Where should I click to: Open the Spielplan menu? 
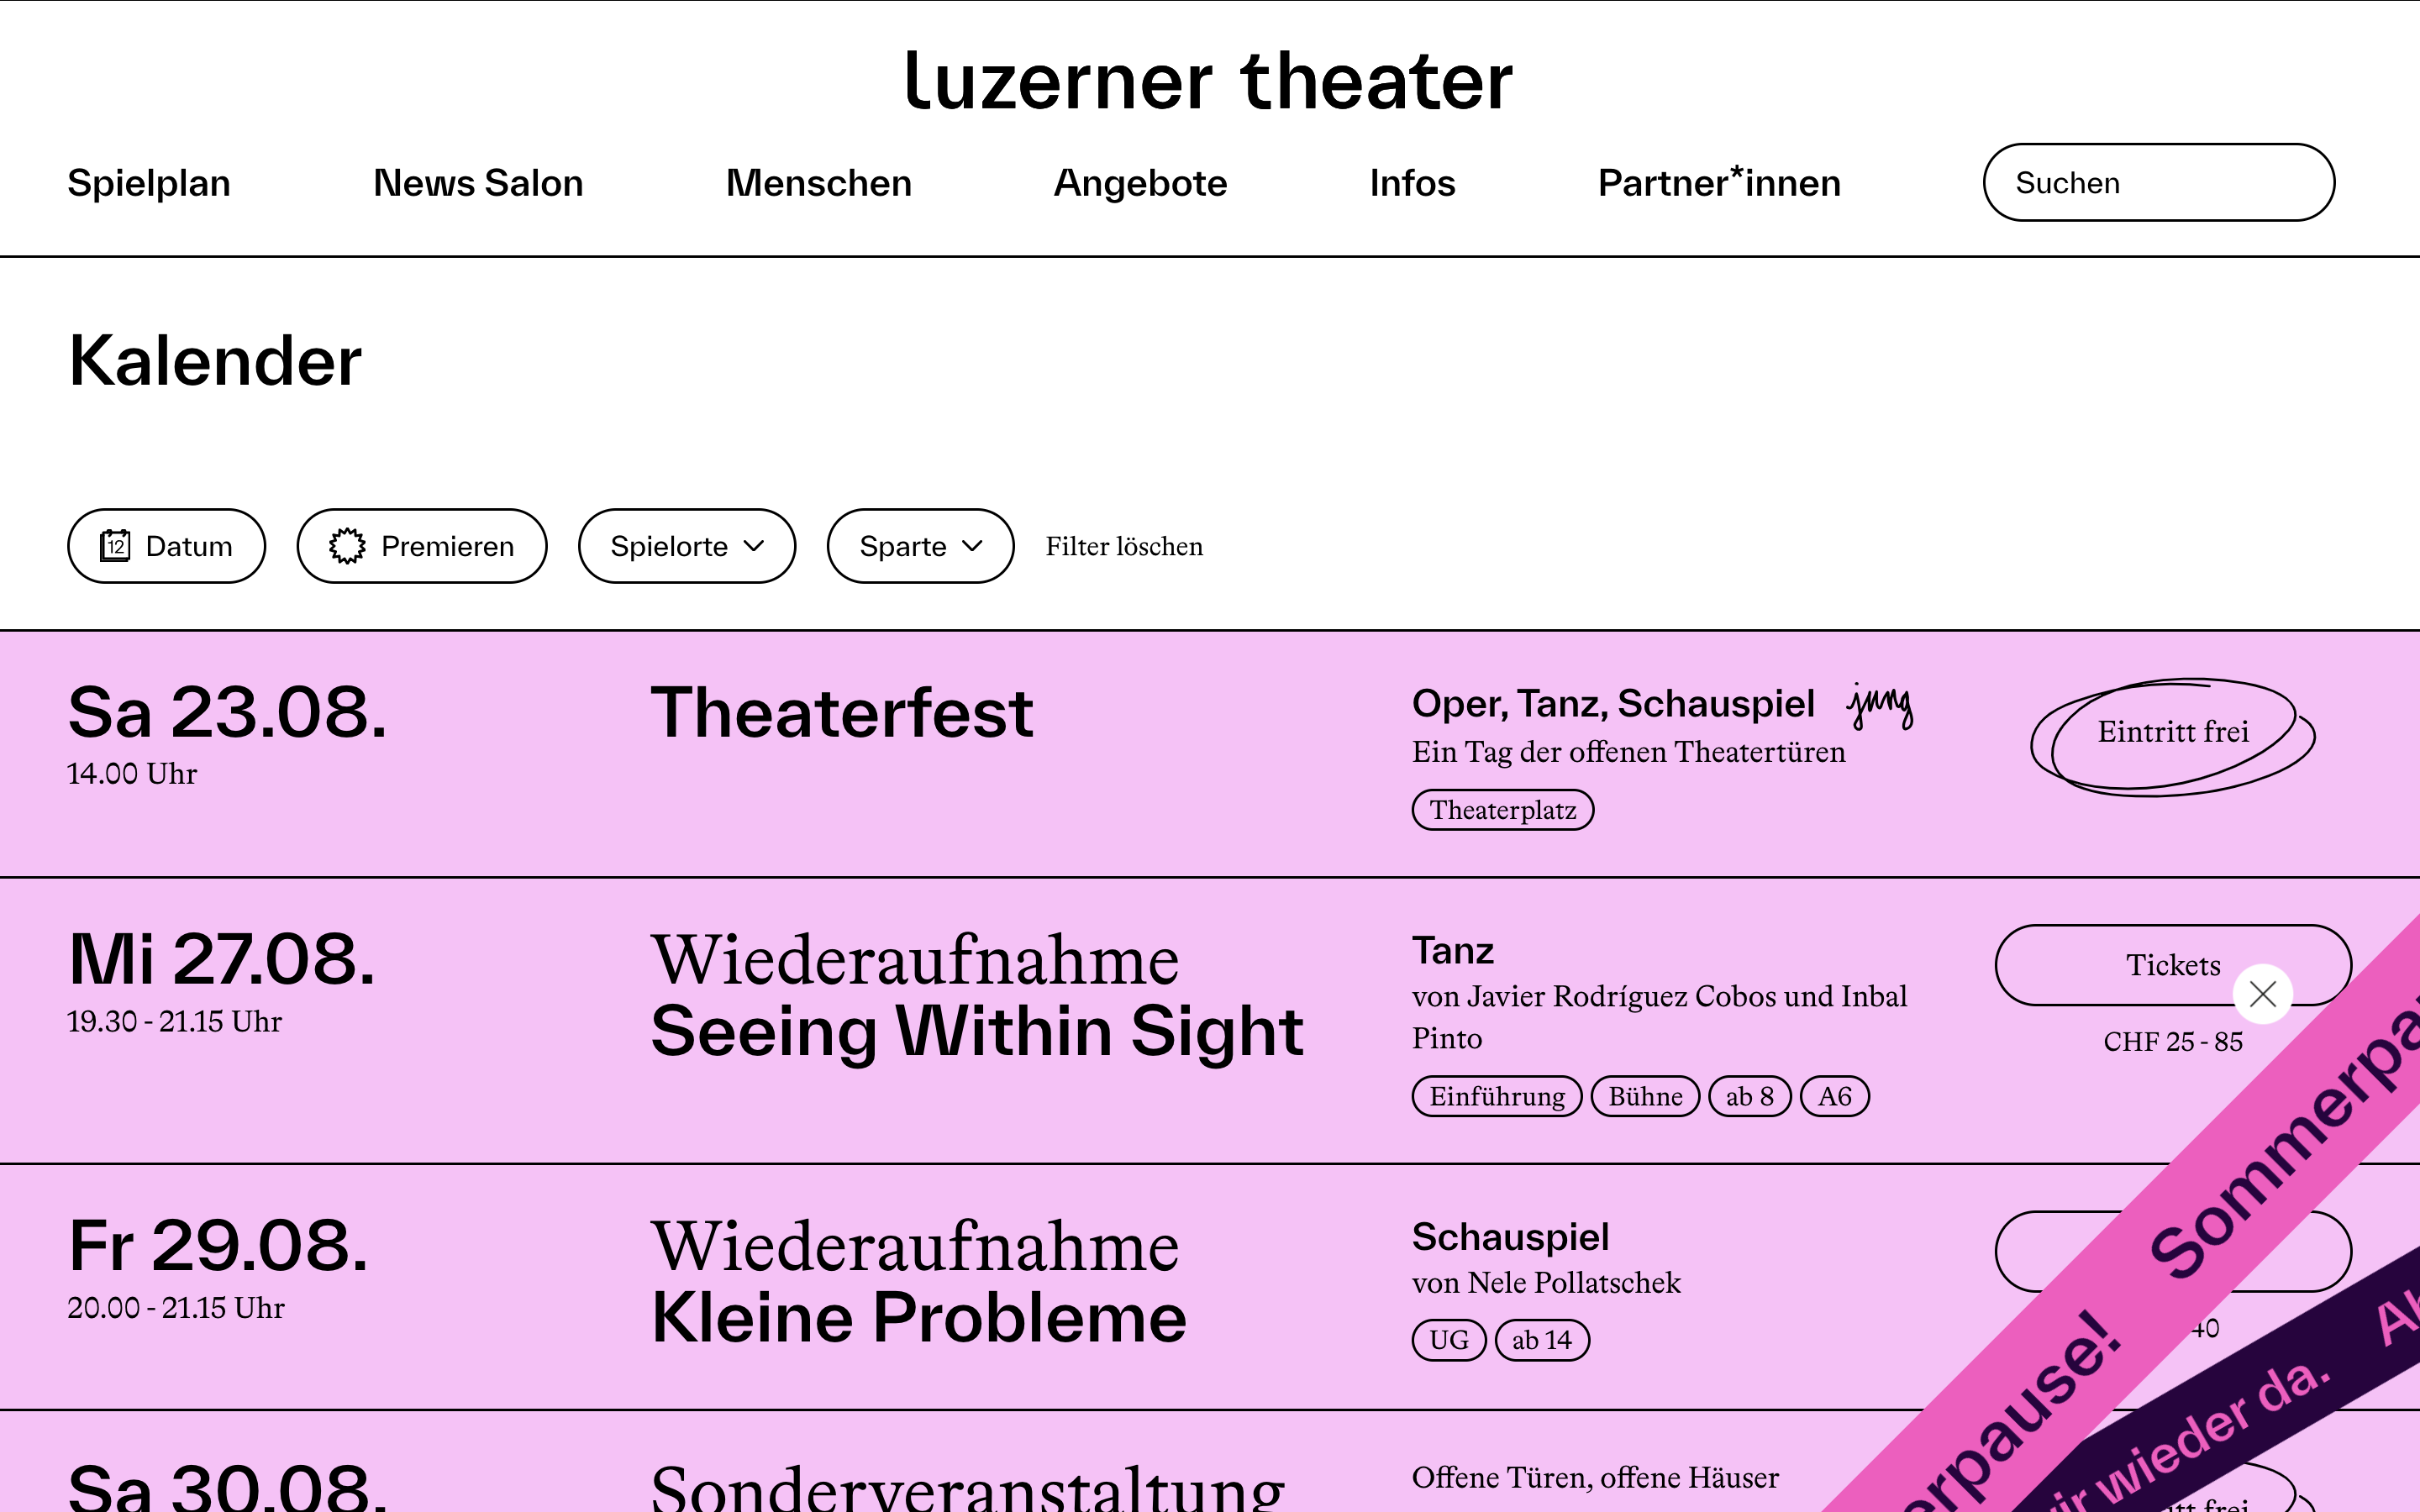click(149, 183)
